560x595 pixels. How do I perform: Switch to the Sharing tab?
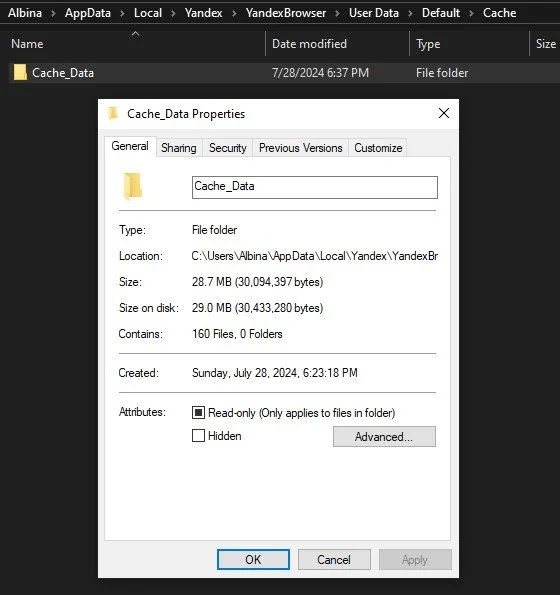(x=179, y=148)
